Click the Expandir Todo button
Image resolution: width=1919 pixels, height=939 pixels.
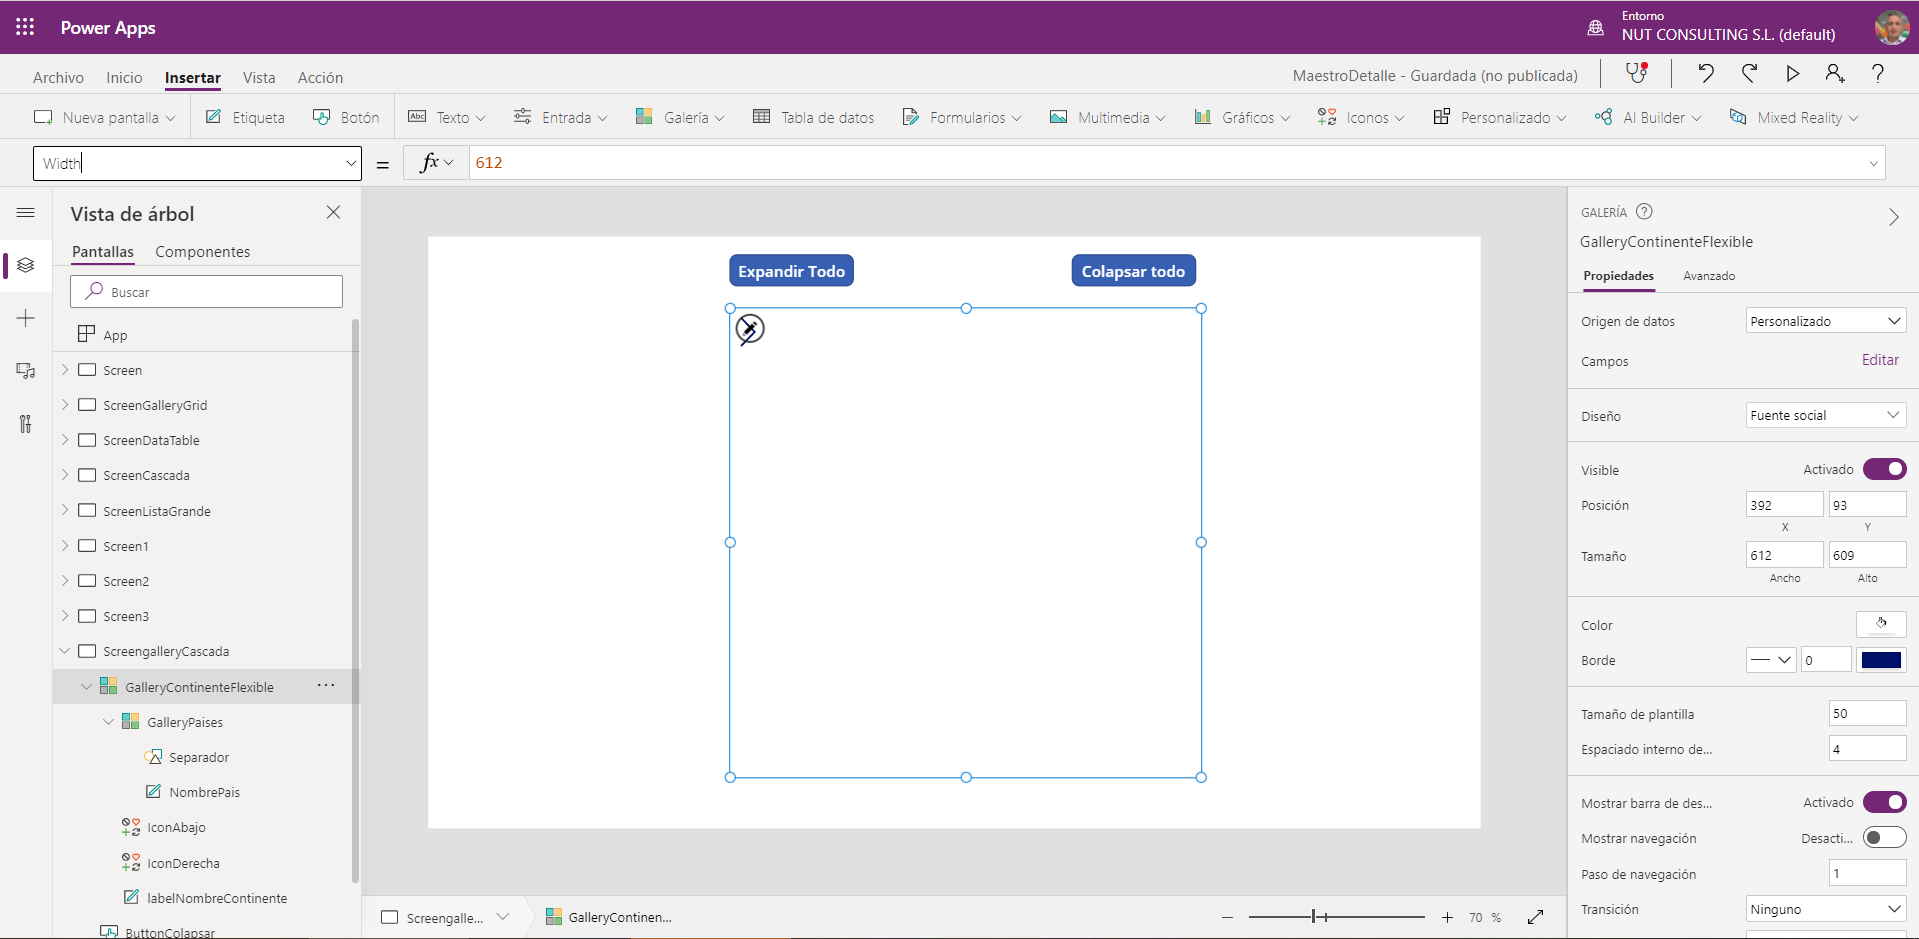(791, 271)
